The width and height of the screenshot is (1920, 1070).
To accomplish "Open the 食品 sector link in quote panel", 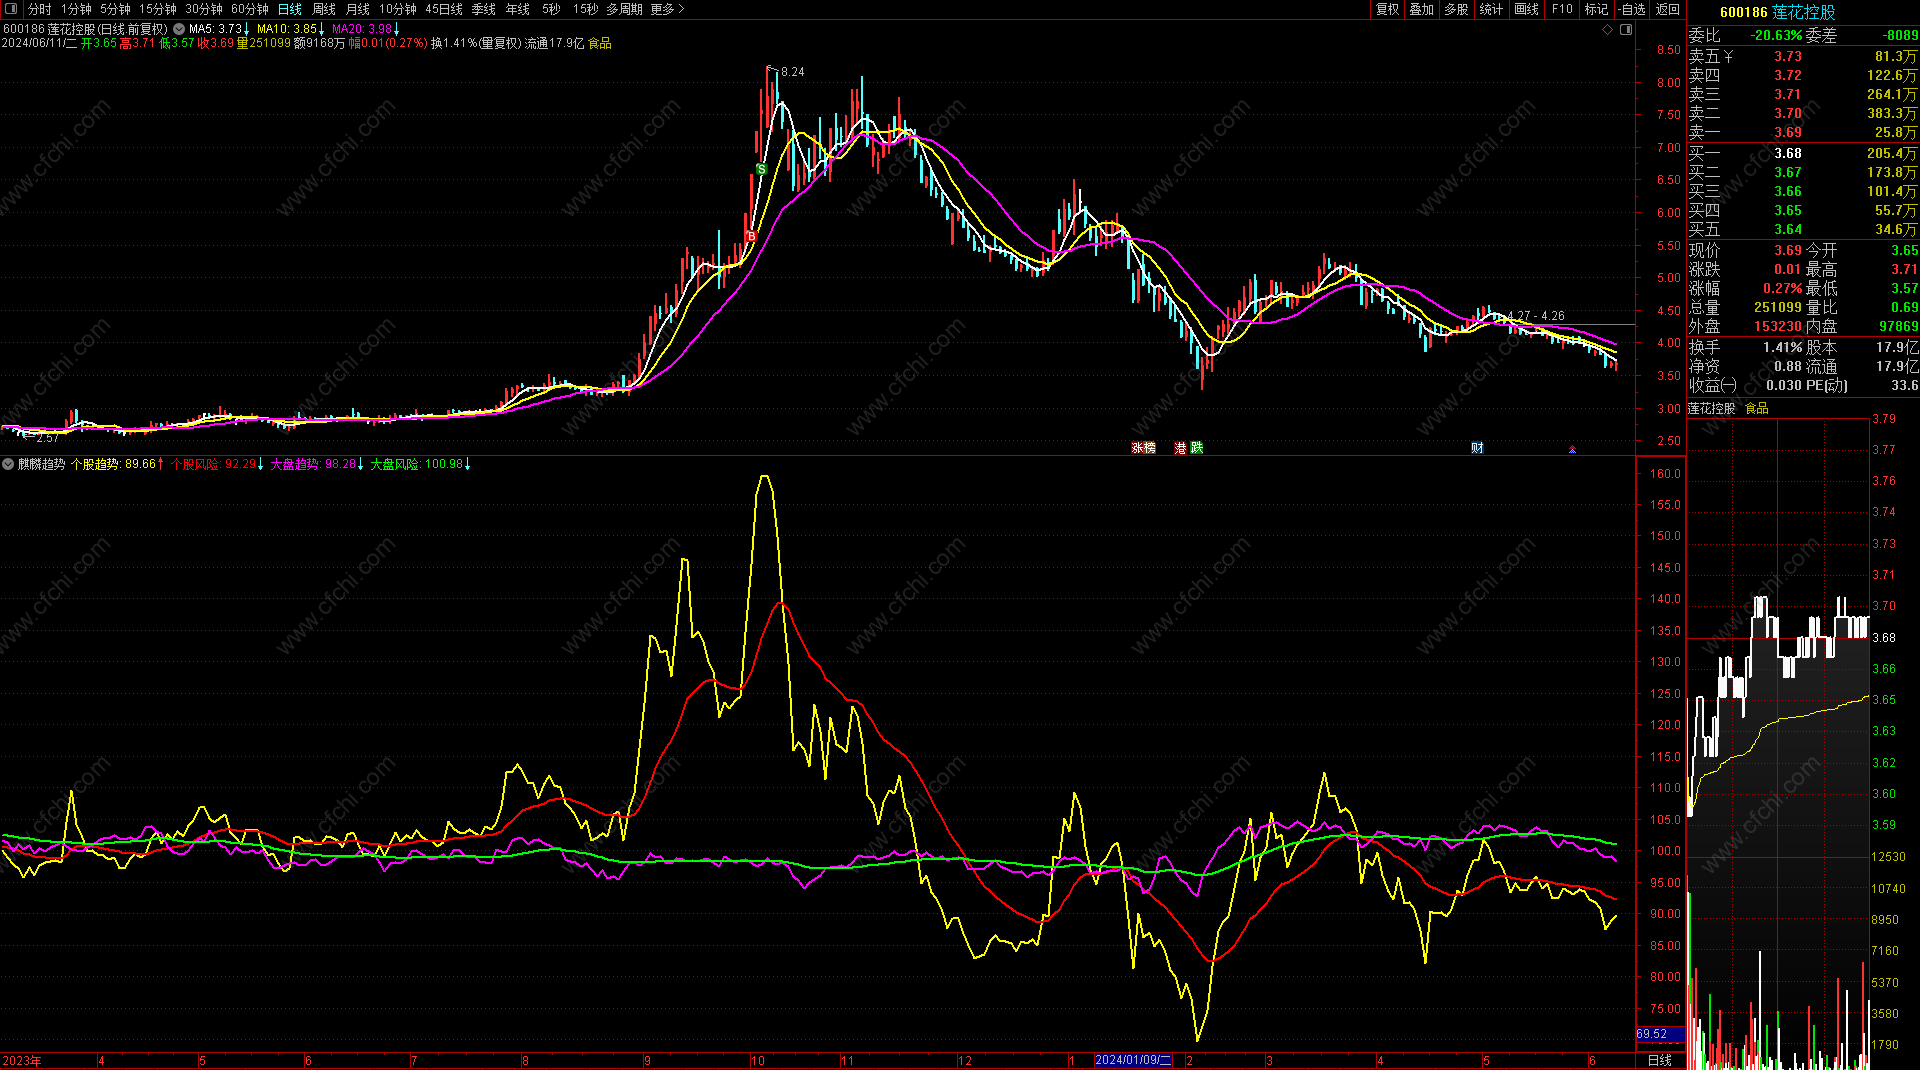I will coord(1757,408).
